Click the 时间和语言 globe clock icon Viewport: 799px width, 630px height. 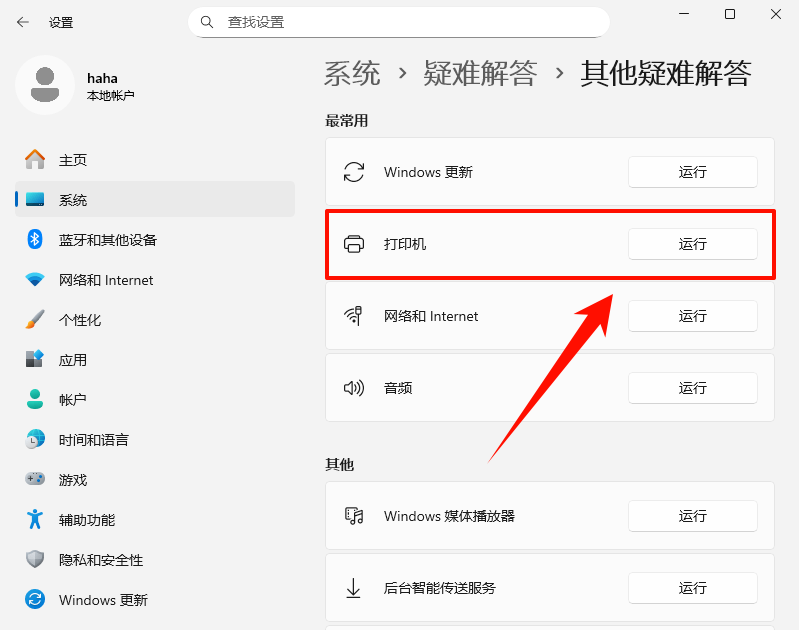(x=35, y=439)
